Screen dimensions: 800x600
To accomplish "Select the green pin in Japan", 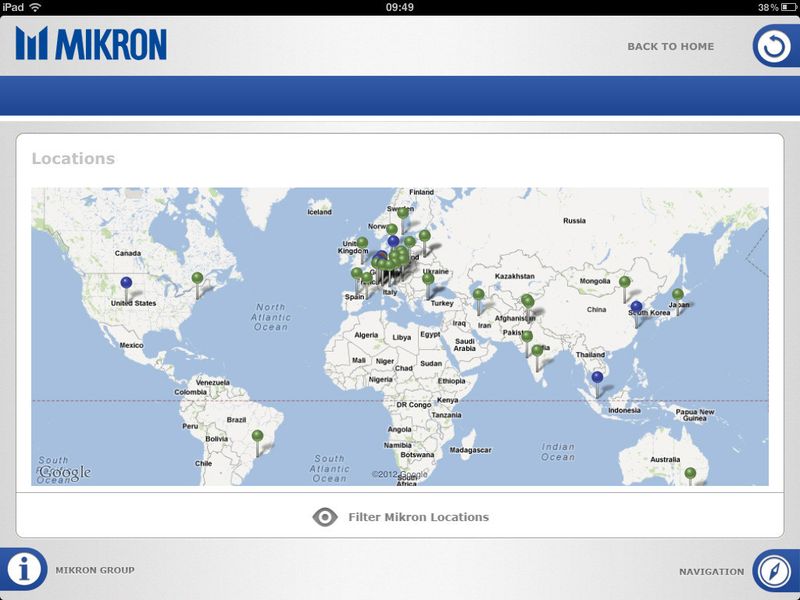I will click(678, 294).
